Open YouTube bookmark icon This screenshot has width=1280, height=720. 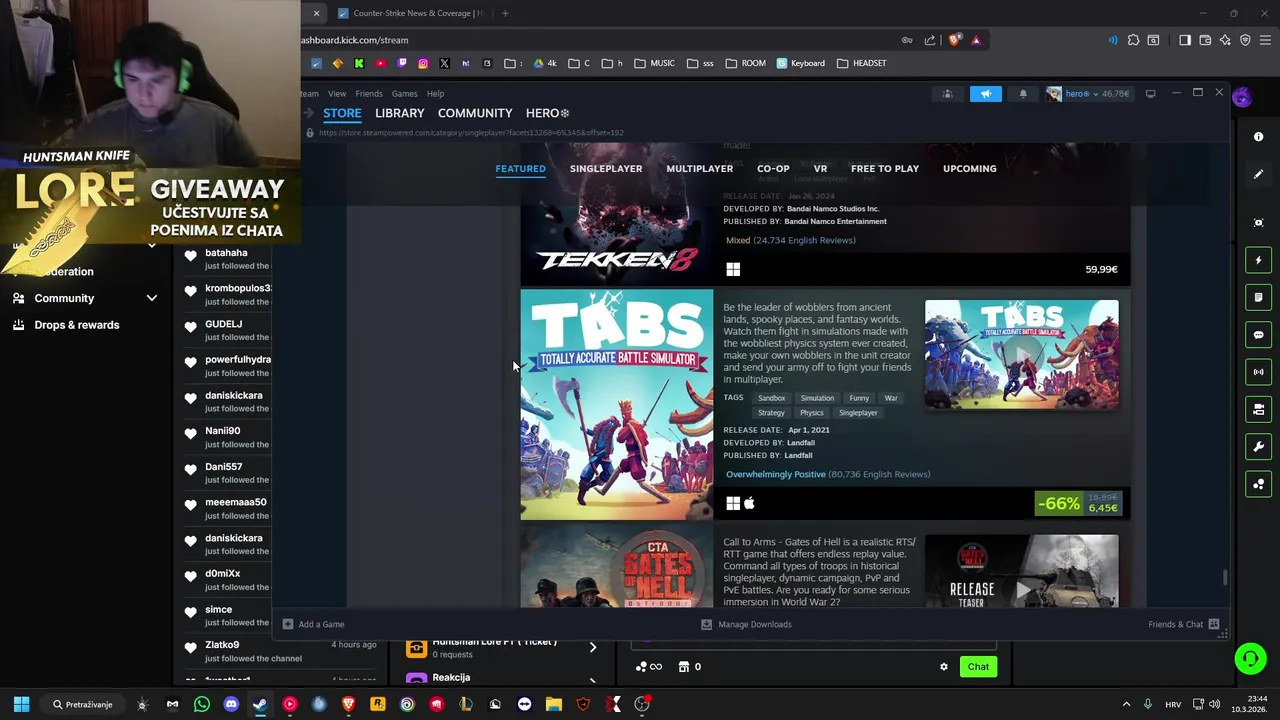[x=381, y=63]
